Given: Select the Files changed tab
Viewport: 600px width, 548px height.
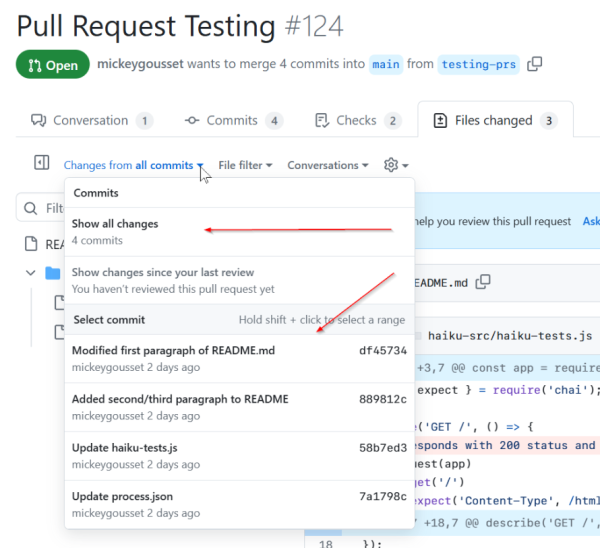Looking at the screenshot, I should [x=495, y=120].
